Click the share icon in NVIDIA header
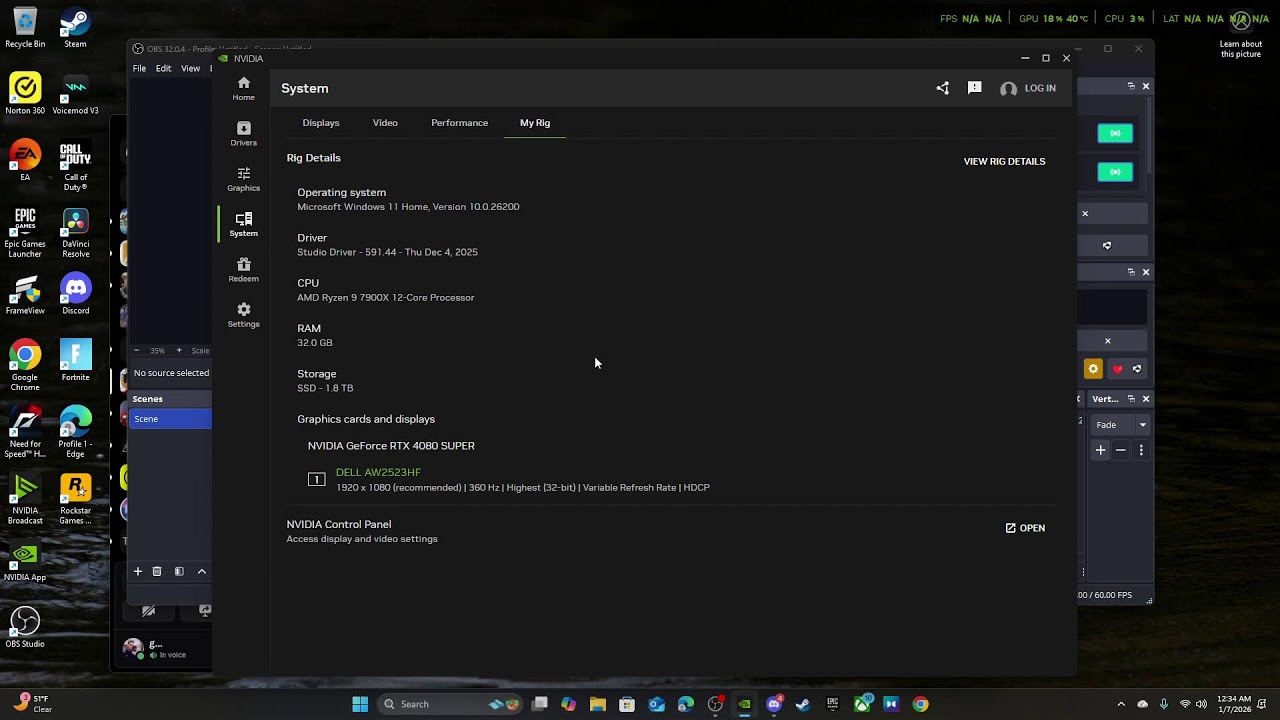Viewport: 1280px width, 720px height. [x=942, y=88]
